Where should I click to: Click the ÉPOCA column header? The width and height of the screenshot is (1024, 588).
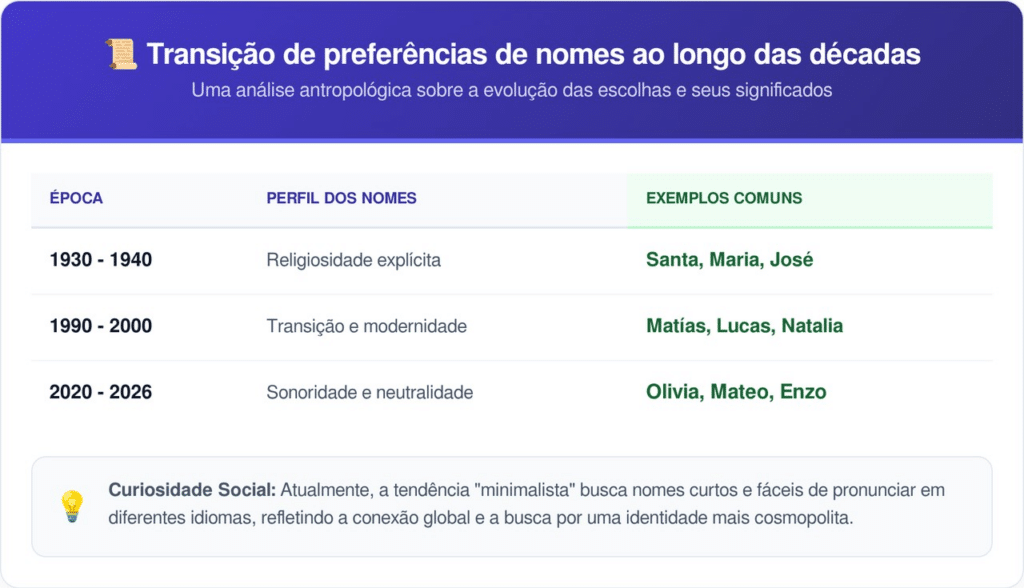(x=76, y=198)
